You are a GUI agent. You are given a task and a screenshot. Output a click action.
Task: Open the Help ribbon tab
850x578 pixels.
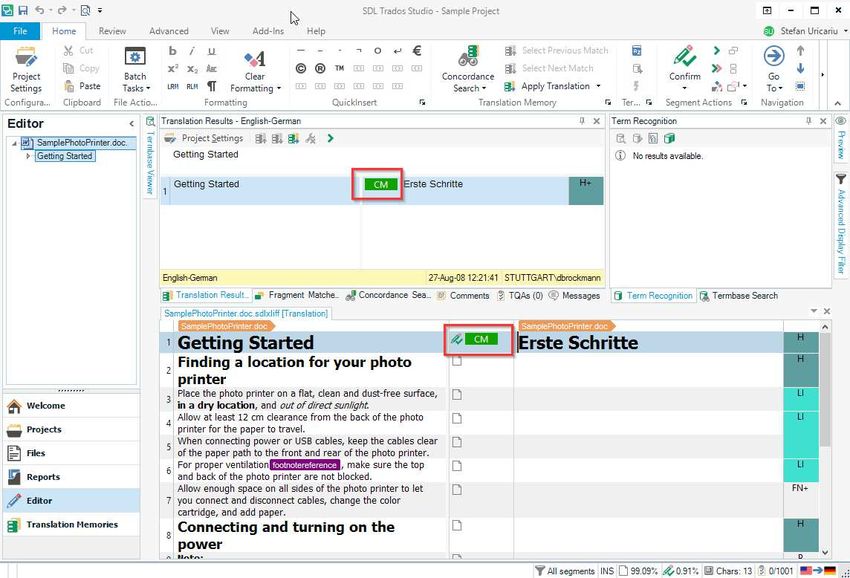(x=316, y=31)
